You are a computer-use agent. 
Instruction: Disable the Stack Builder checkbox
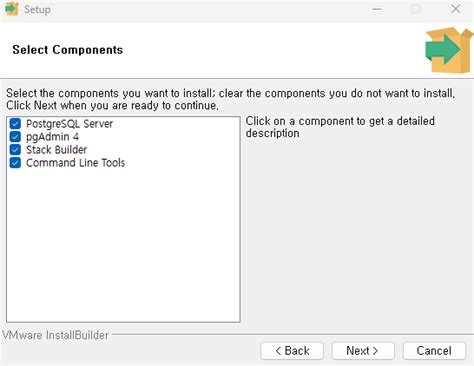click(15, 150)
